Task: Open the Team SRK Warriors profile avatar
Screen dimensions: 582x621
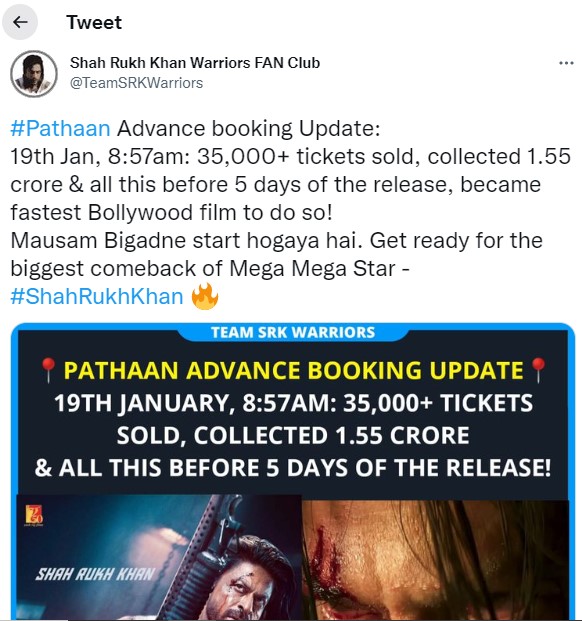Action: (x=34, y=74)
